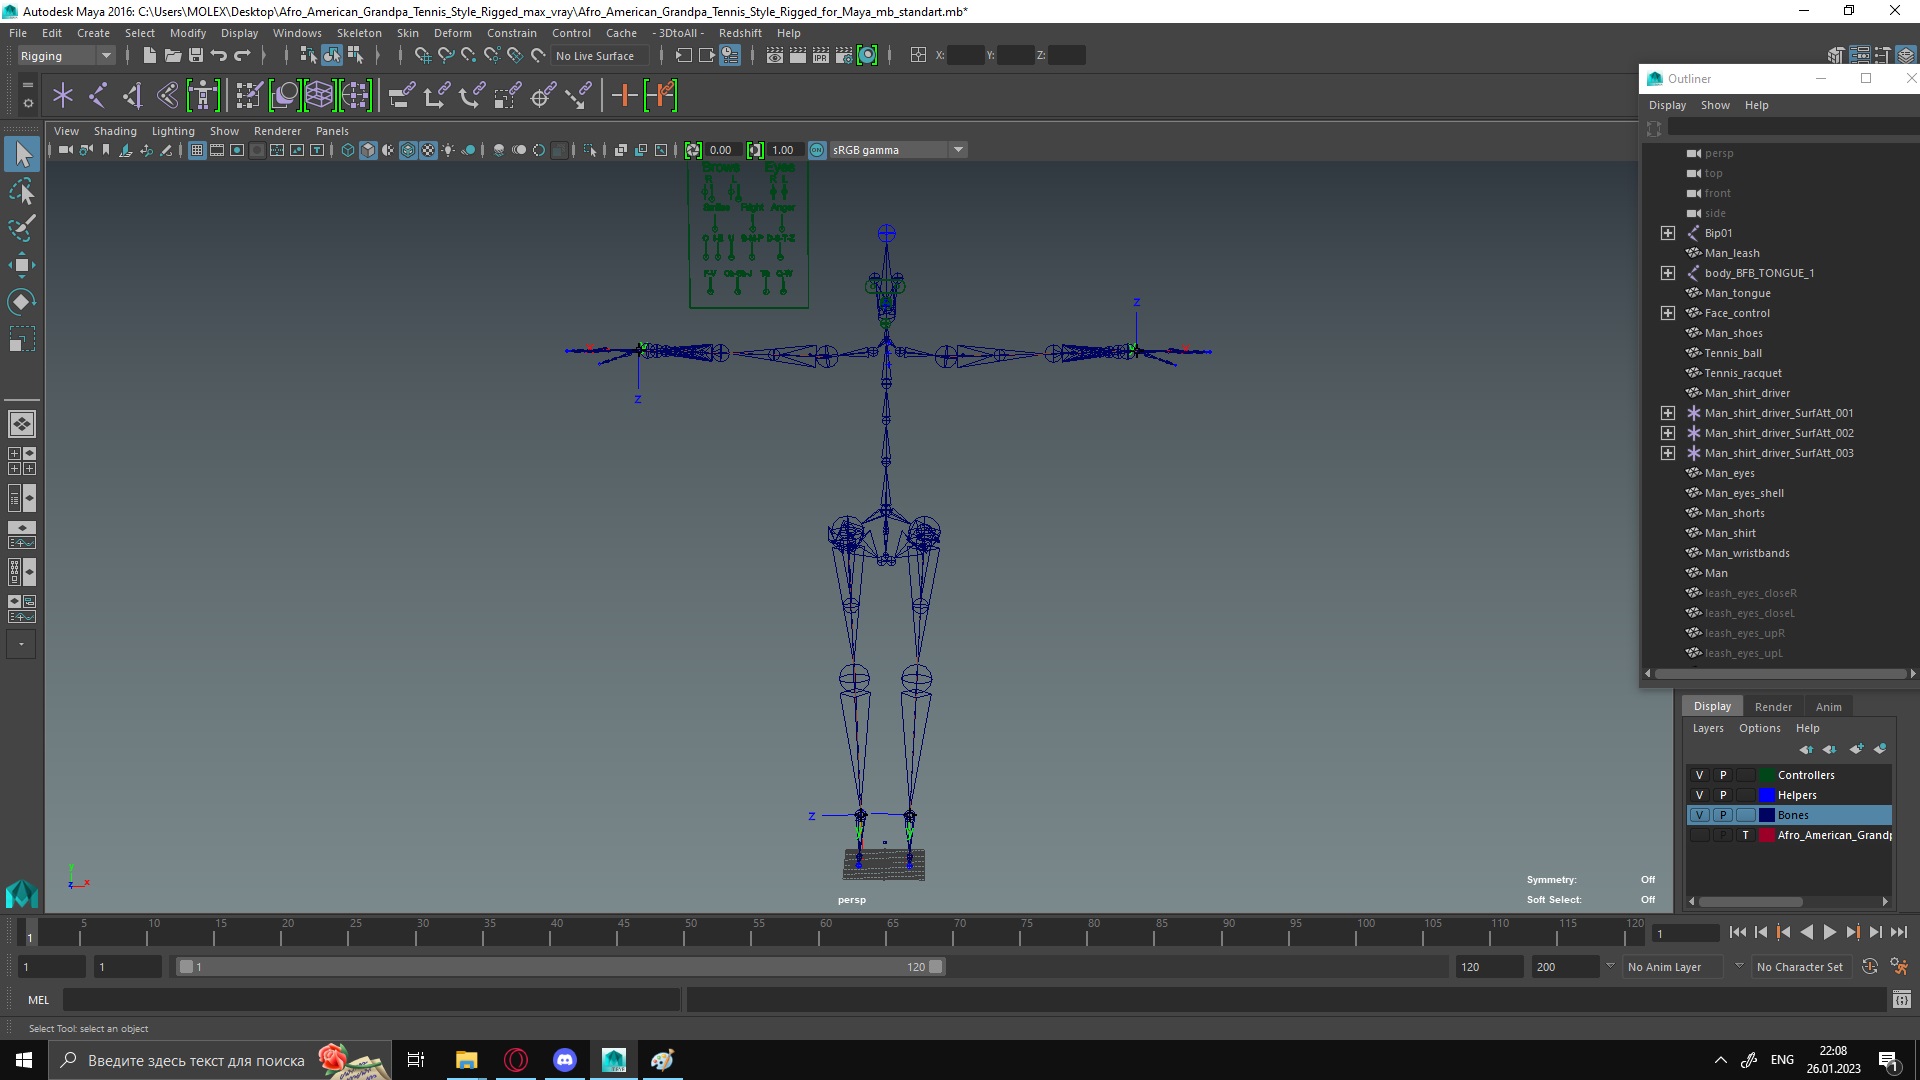Toggle the viewport grid icon
Image resolution: width=1920 pixels, height=1080 pixels.
197,150
